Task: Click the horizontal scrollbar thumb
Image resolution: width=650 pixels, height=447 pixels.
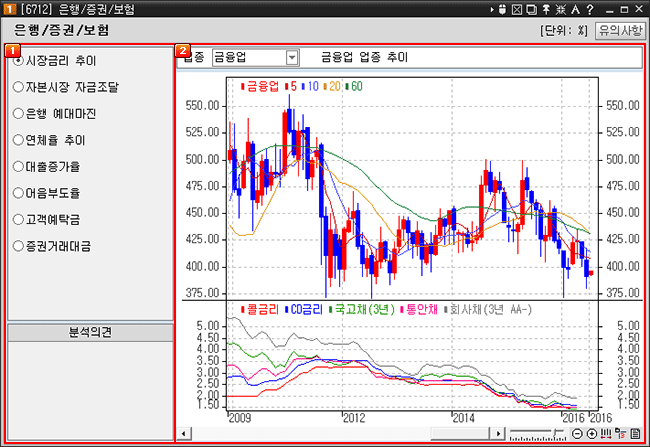Action: click(x=461, y=434)
